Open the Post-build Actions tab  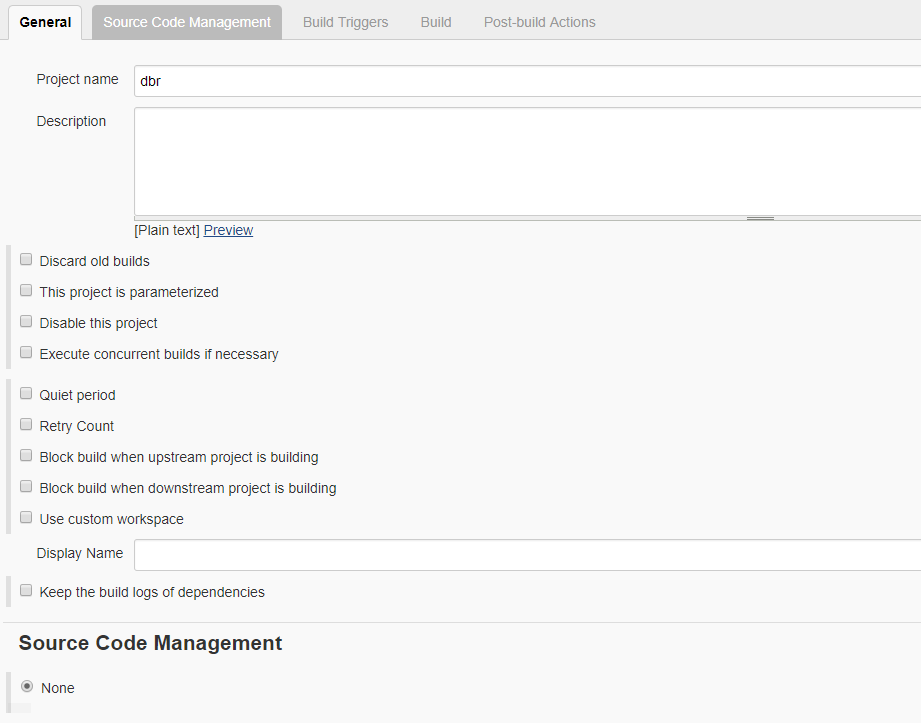(539, 22)
